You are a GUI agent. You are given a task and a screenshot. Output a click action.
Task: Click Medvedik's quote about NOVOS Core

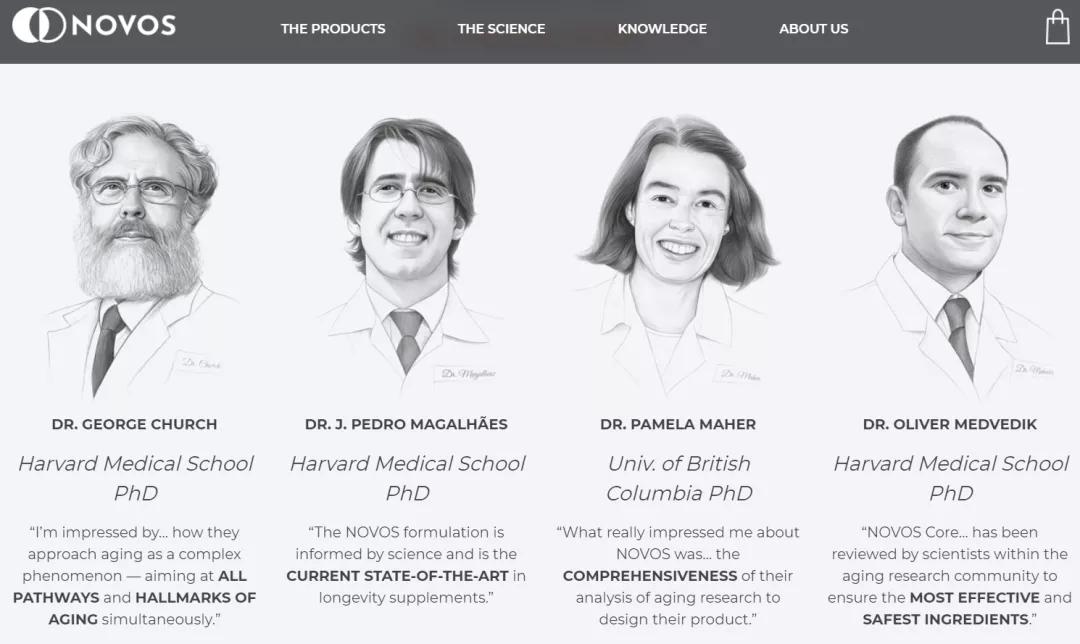click(x=950, y=576)
